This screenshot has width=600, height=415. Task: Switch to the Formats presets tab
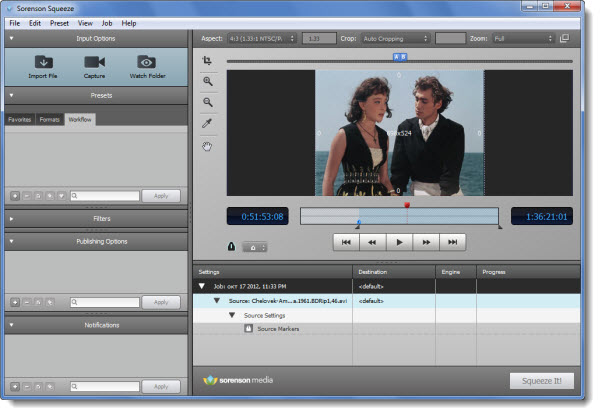pos(49,119)
